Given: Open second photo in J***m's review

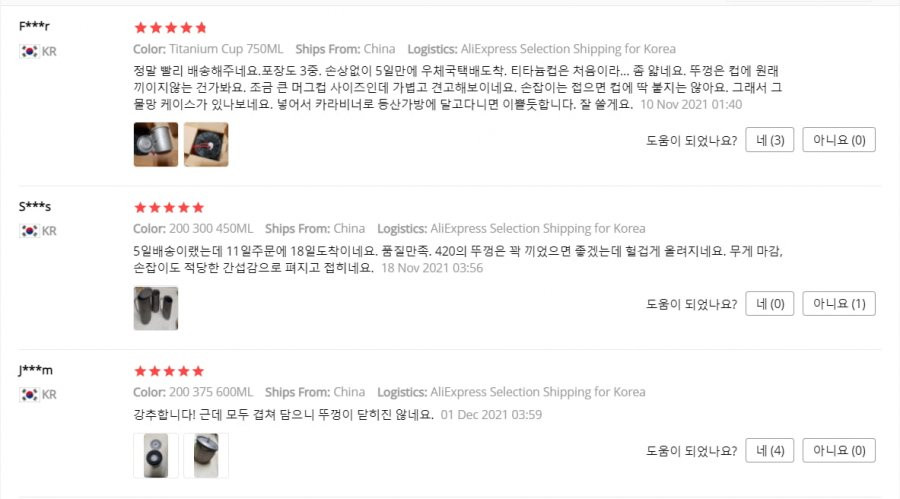Looking at the screenshot, I should click(x=206, y=455).
